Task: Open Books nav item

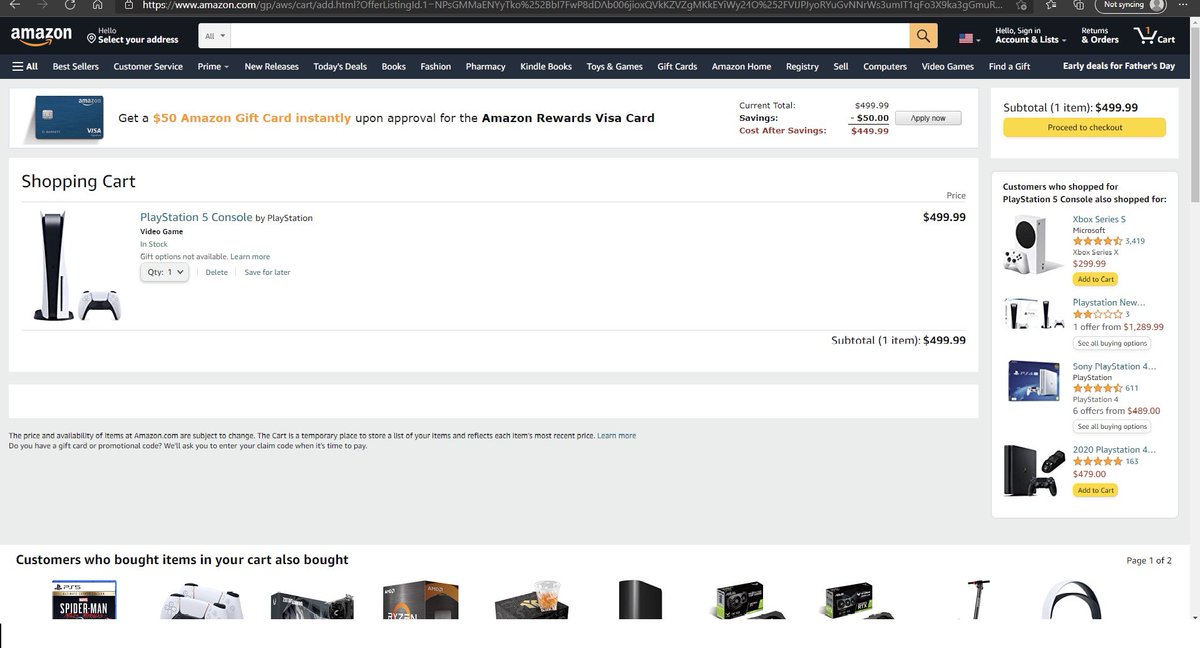Action: pyautogui.click(x=393, y=67)
